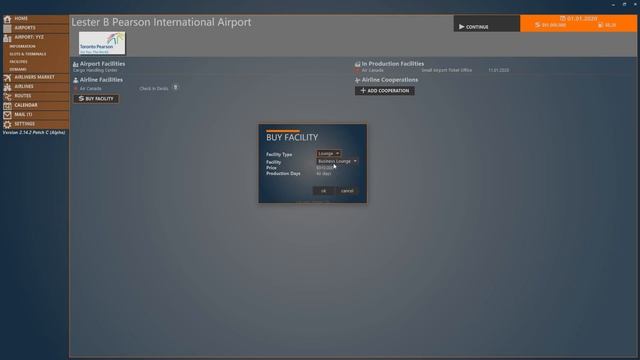Viewport: 640px width, 360px height.
Task: Open Slots & Terminals submenu entry
Action: 28,54
